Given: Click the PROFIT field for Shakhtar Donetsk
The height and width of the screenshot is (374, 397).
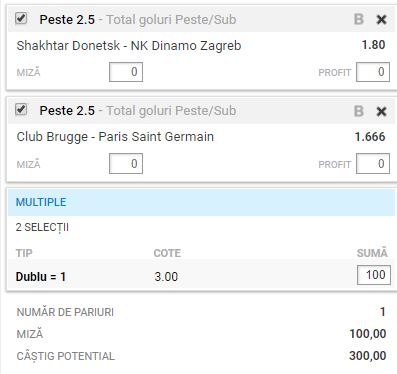Looking at the screenshot, I should 373,72.
